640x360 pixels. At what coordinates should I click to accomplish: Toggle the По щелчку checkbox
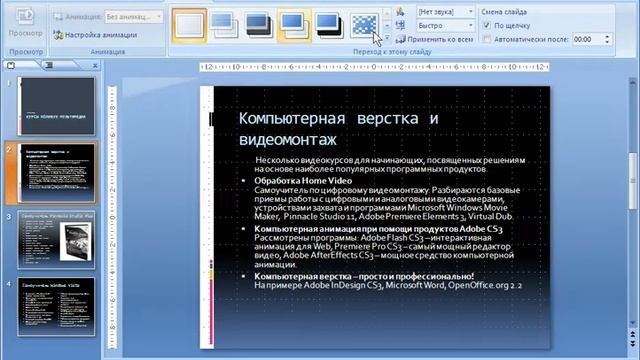(487, 25)
